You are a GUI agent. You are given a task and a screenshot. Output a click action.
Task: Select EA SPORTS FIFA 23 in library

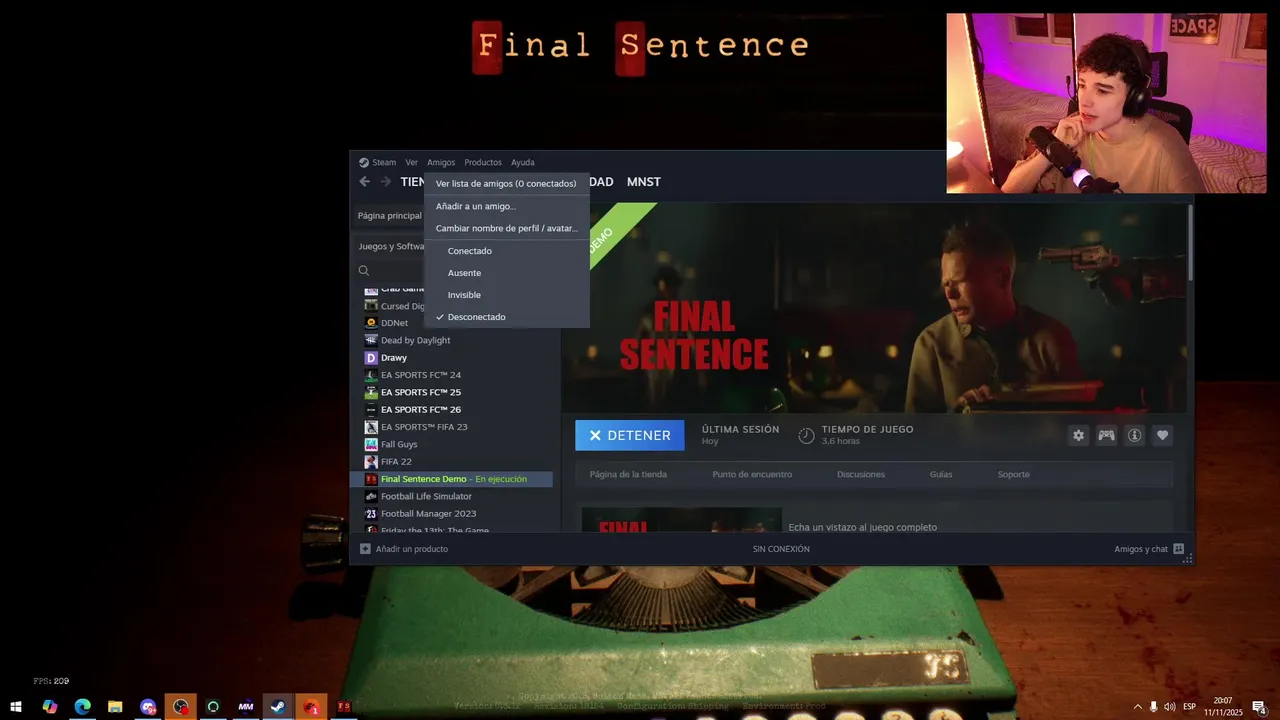(424, 427)
